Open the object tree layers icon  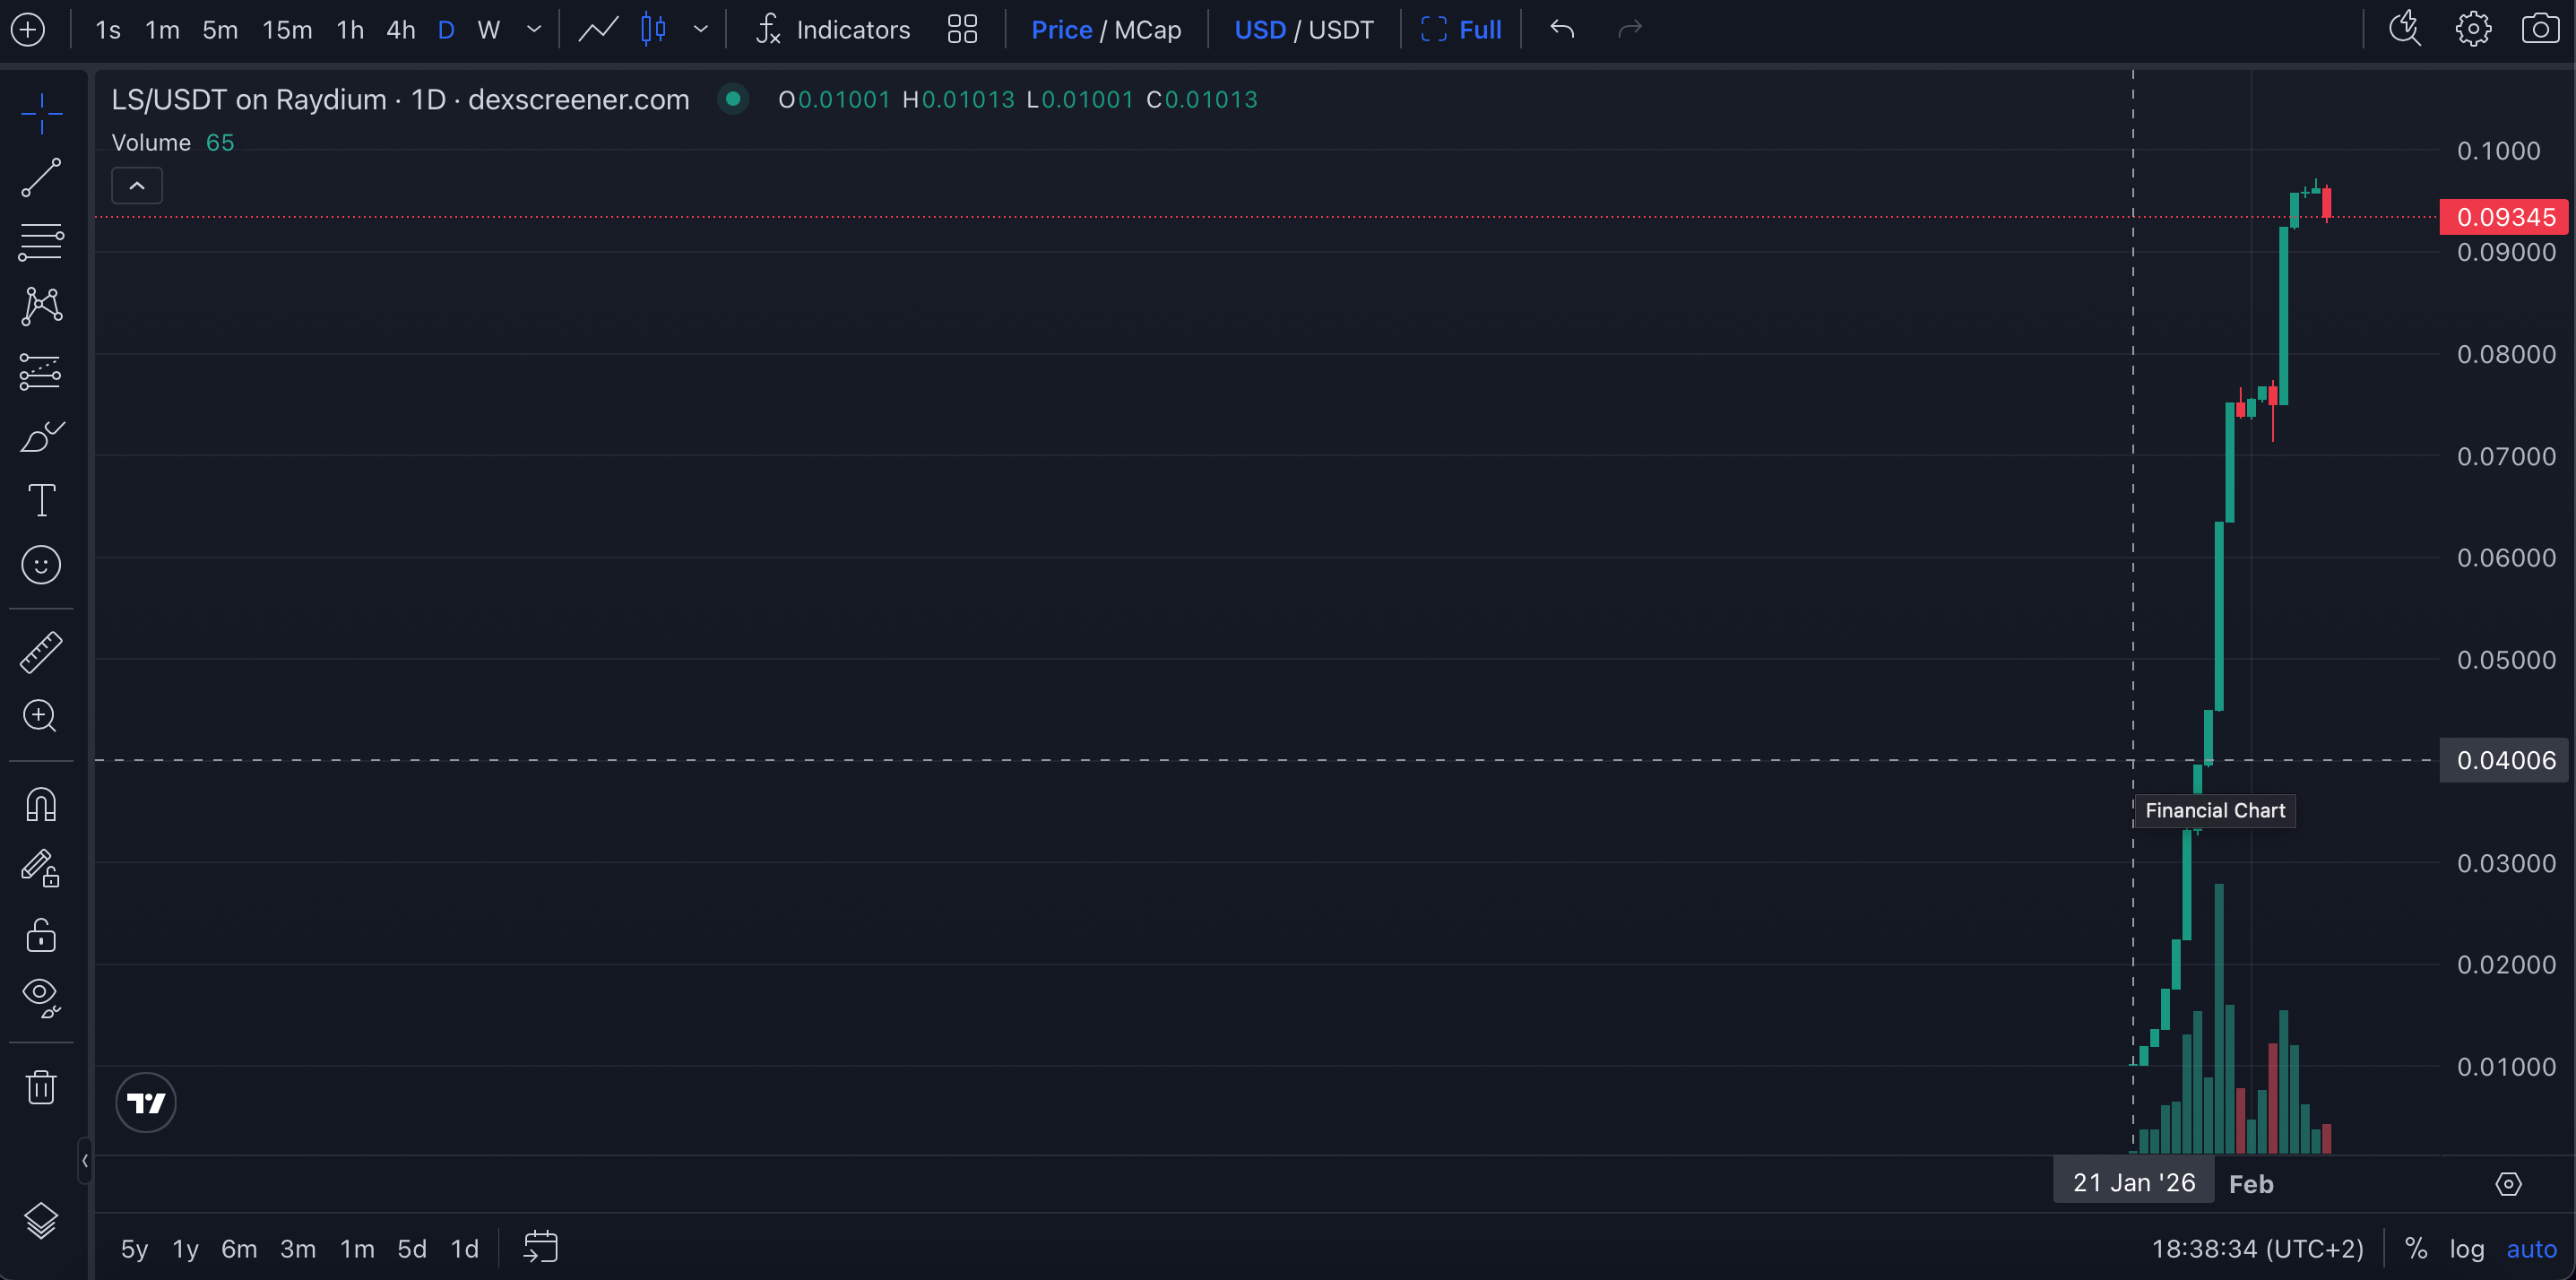[41, 1220]
